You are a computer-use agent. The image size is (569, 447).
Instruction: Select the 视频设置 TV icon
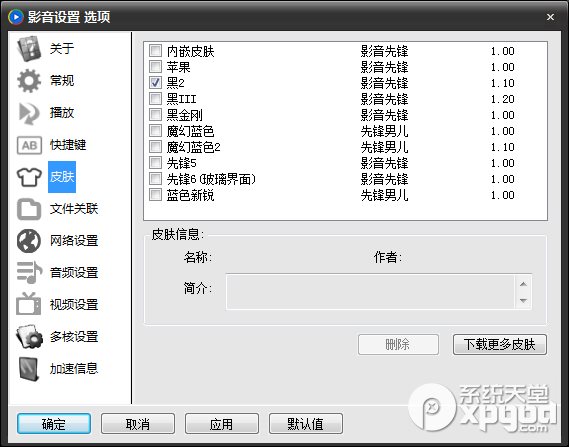pyautogui.click(x=29, y=304)
